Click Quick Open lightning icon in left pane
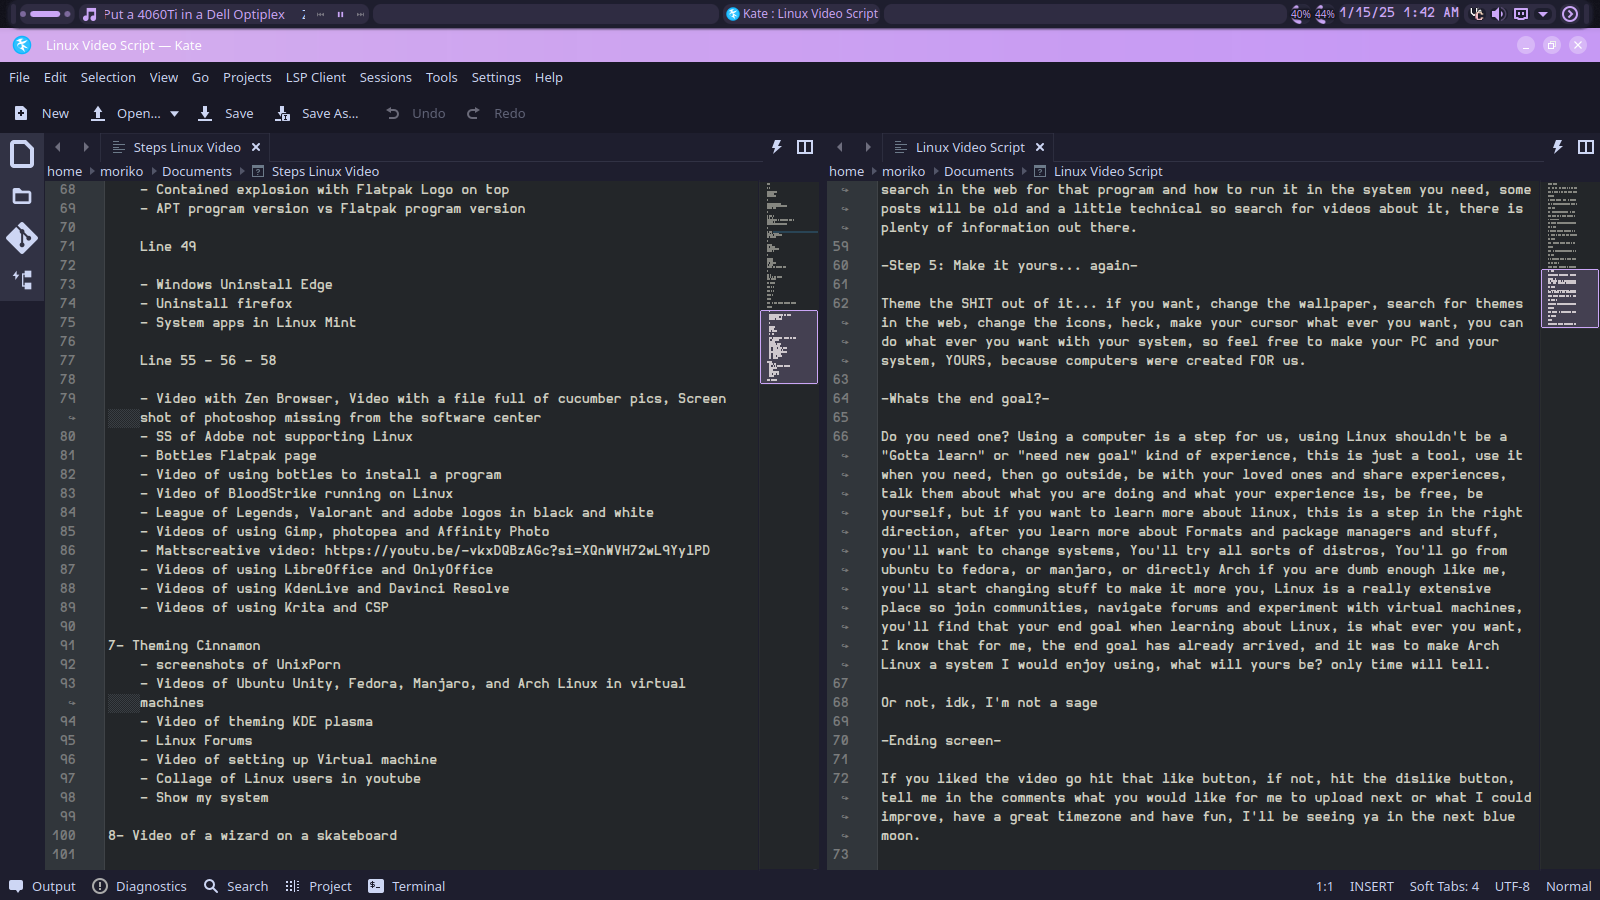Viewport: 1600px width, 900px height. 777,147
